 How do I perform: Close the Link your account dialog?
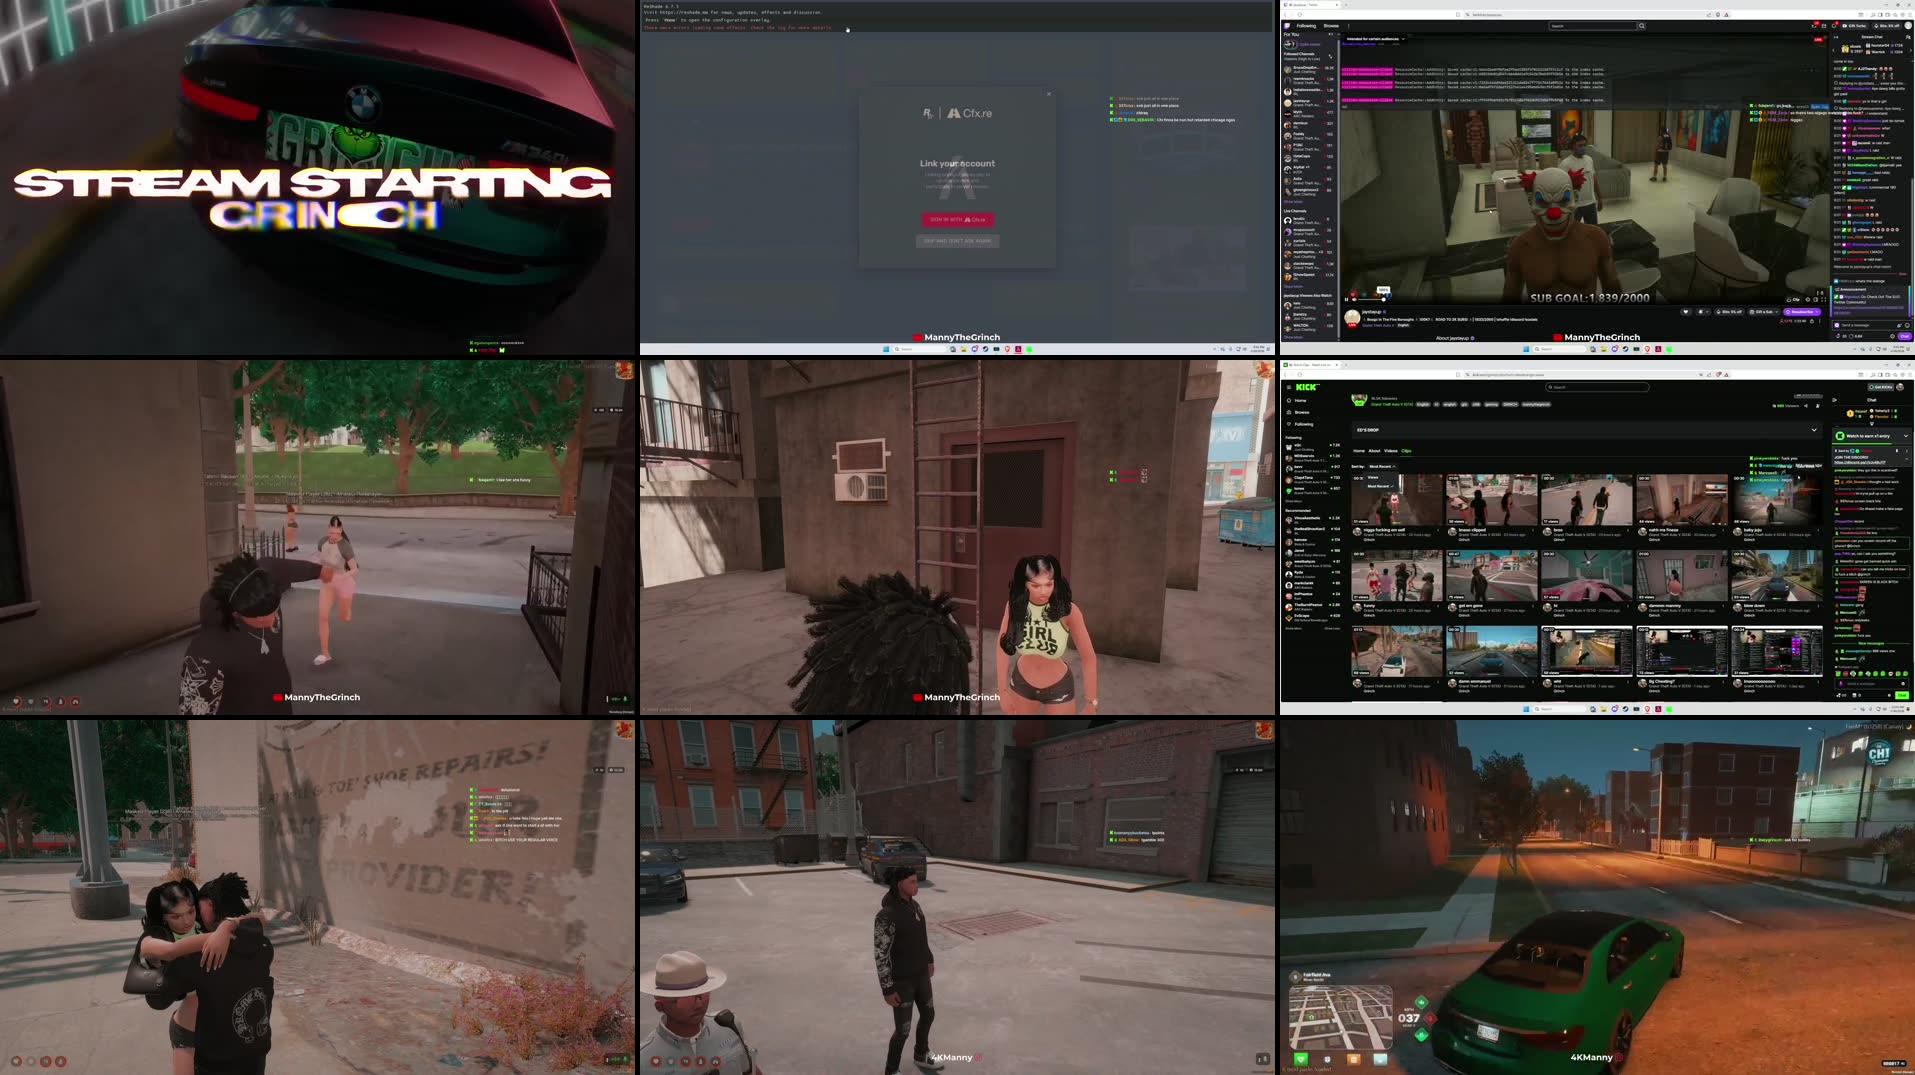point(1049,94)
